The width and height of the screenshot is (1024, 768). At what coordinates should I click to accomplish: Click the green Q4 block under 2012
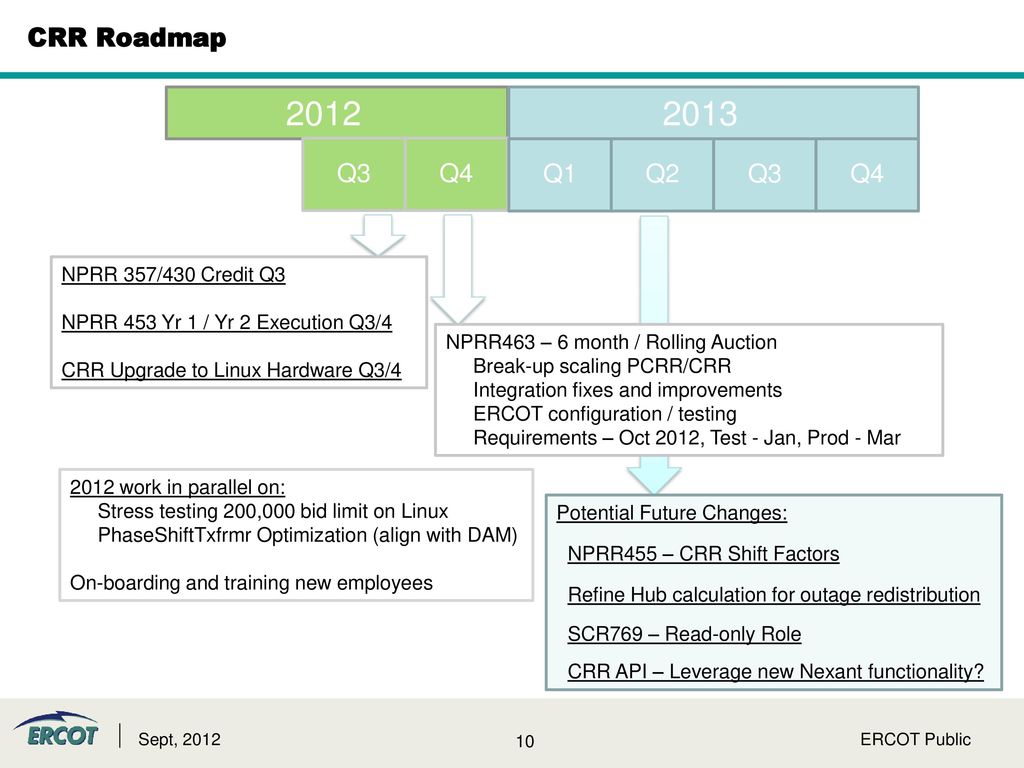[456, 174]
